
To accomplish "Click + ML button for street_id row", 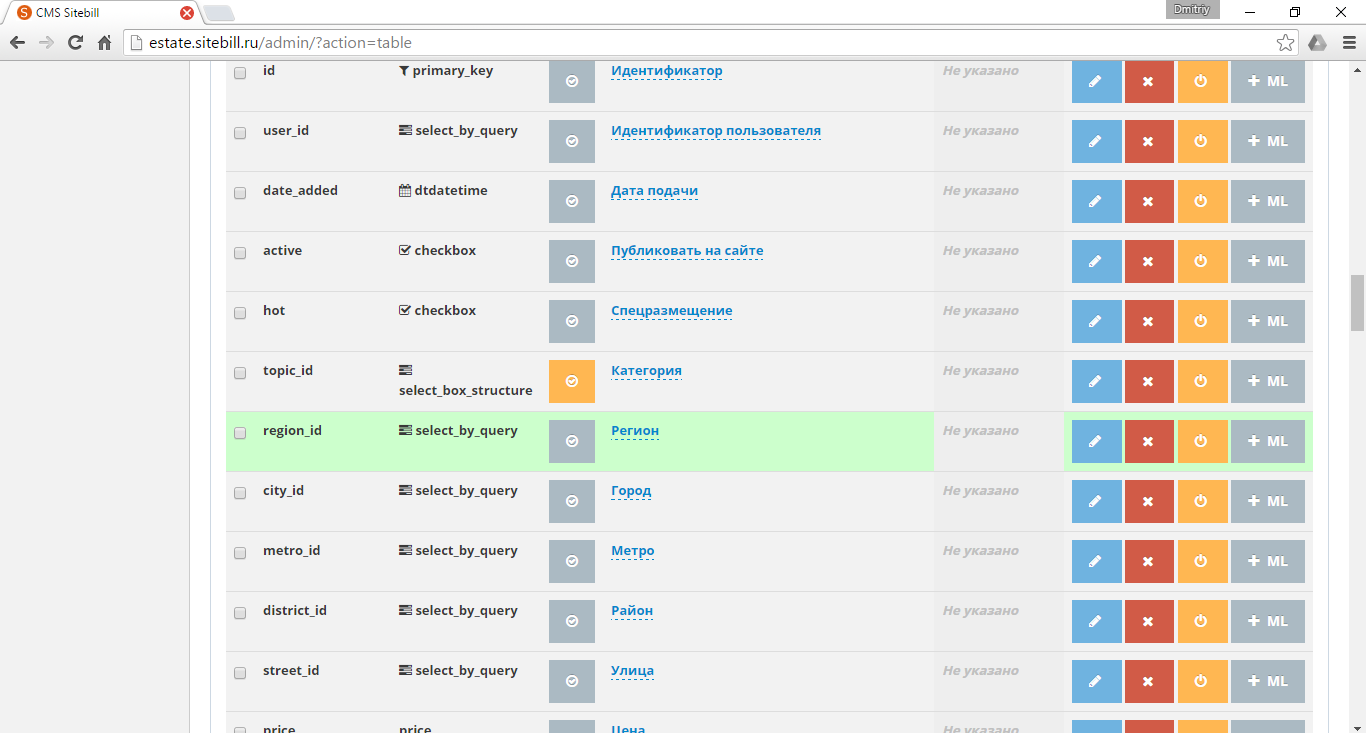I will coord(1268,682).
